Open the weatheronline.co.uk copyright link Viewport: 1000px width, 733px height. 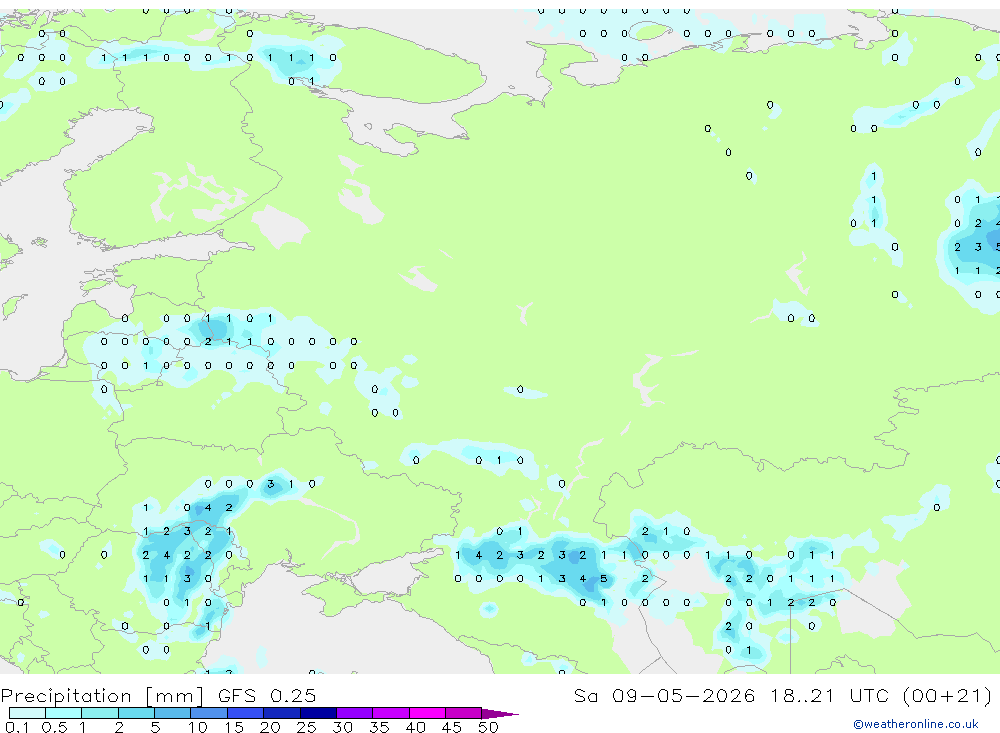915,724
